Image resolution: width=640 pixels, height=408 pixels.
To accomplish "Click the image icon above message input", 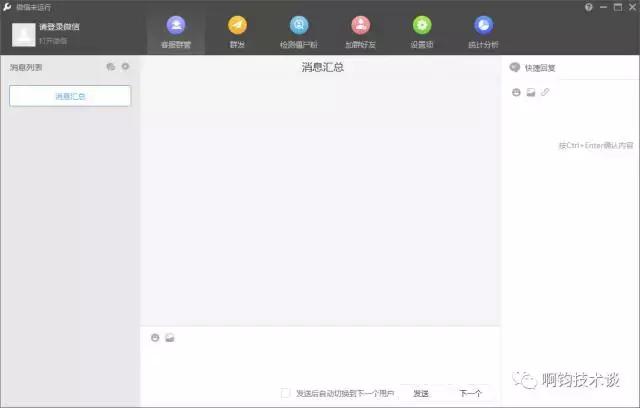I will [170, 337].
